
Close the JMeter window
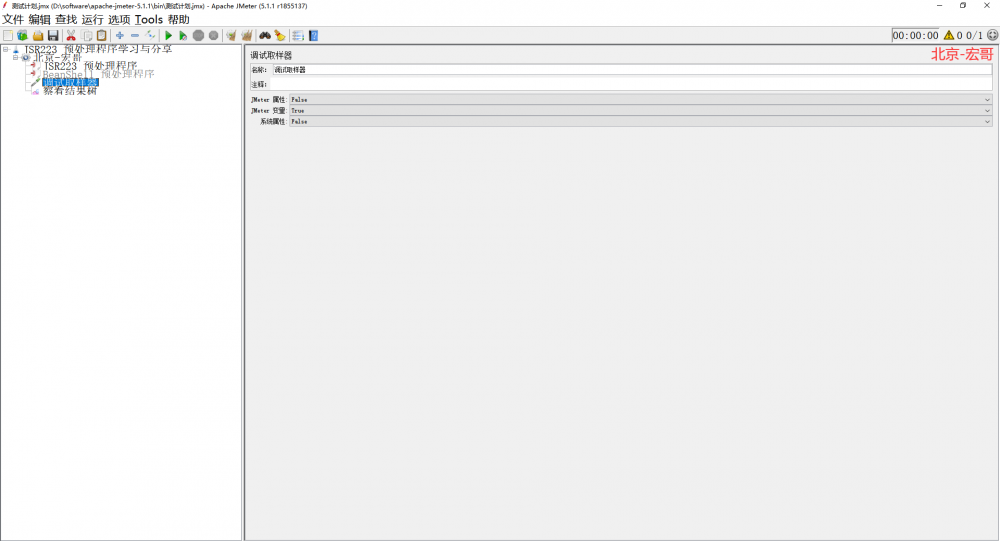[987, 6]
